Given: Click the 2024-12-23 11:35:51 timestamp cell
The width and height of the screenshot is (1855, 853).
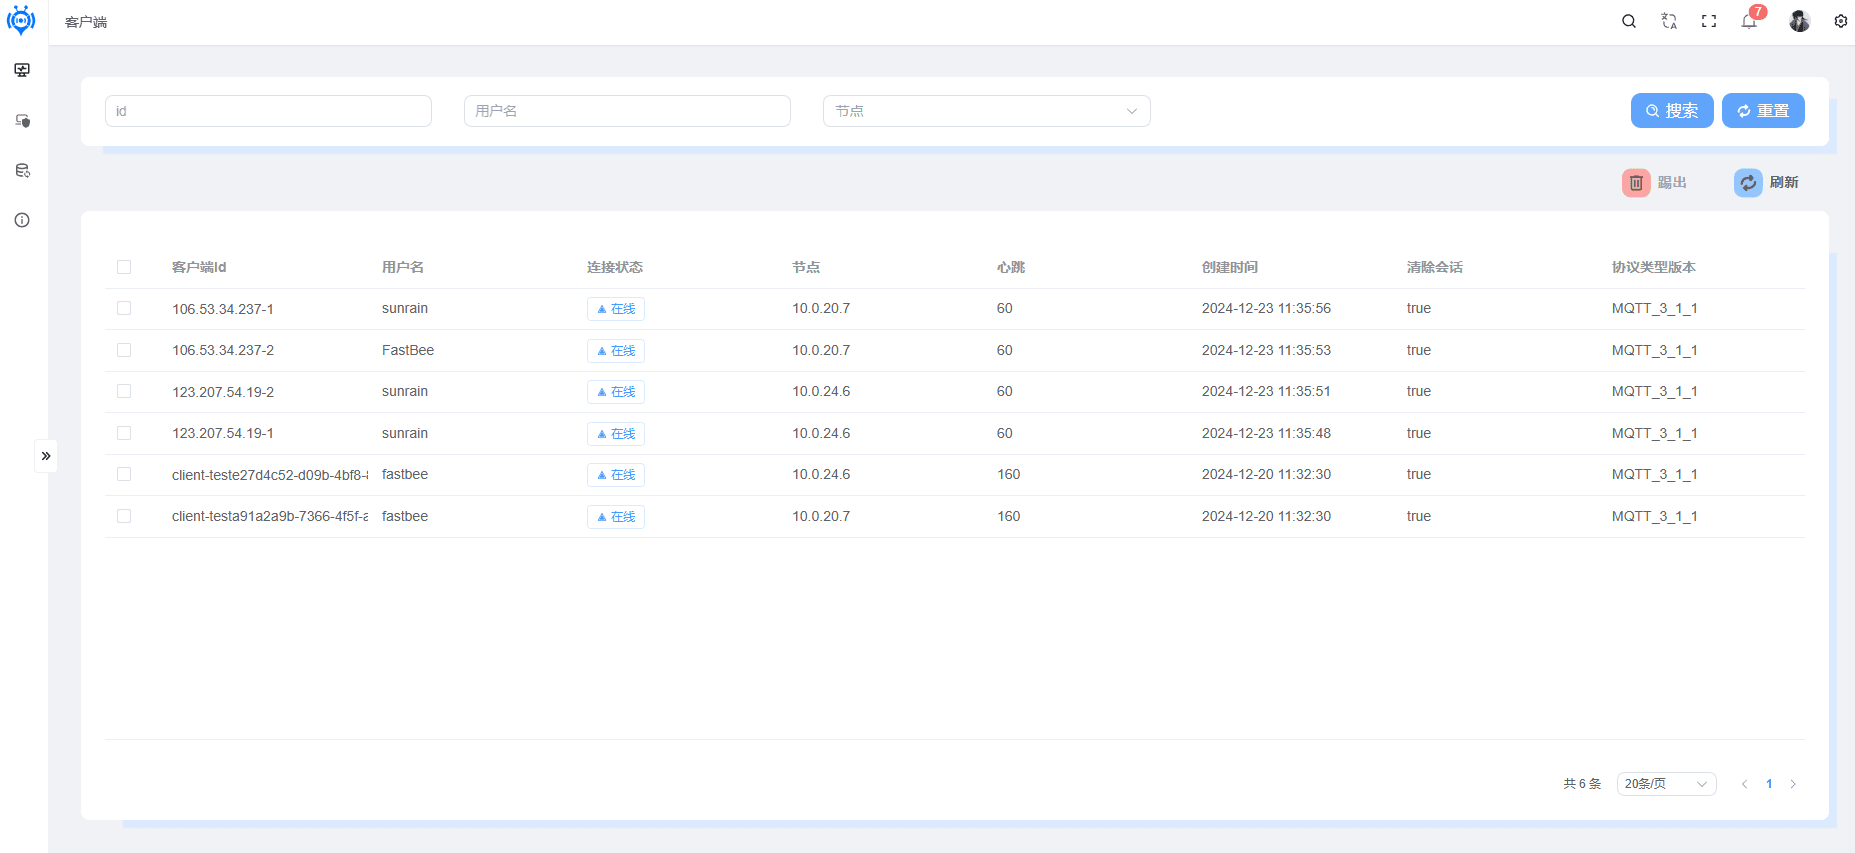Looking at the screenshot, I should (x=1266, y=391).
